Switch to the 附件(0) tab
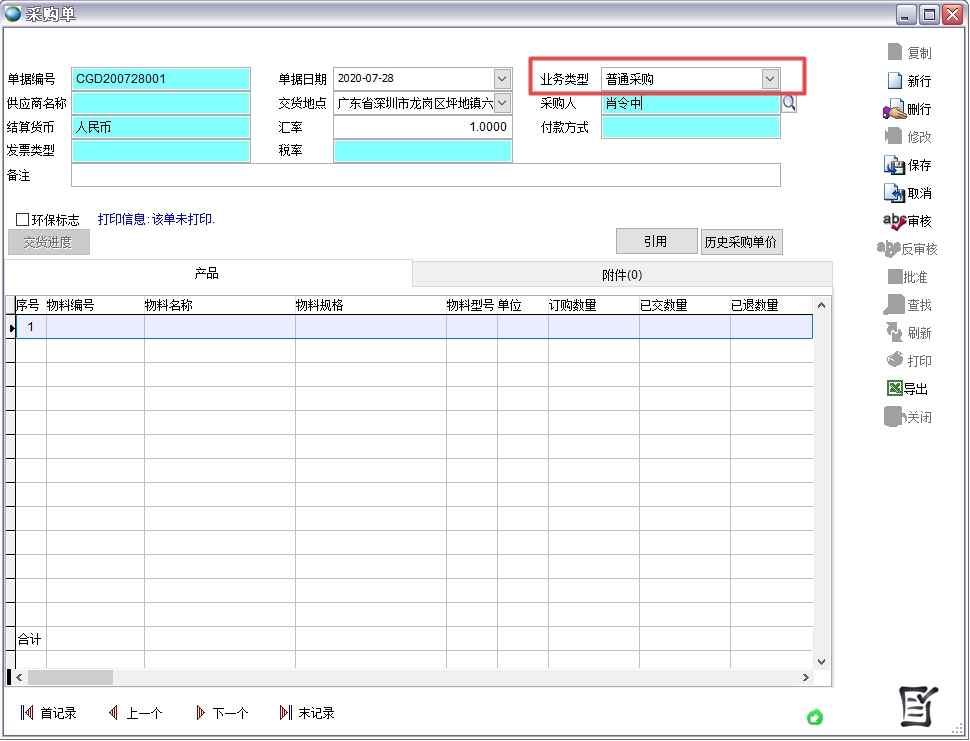The width and height of the screenshot is (970, 741). pyautogui.click(x=622, y=274)
